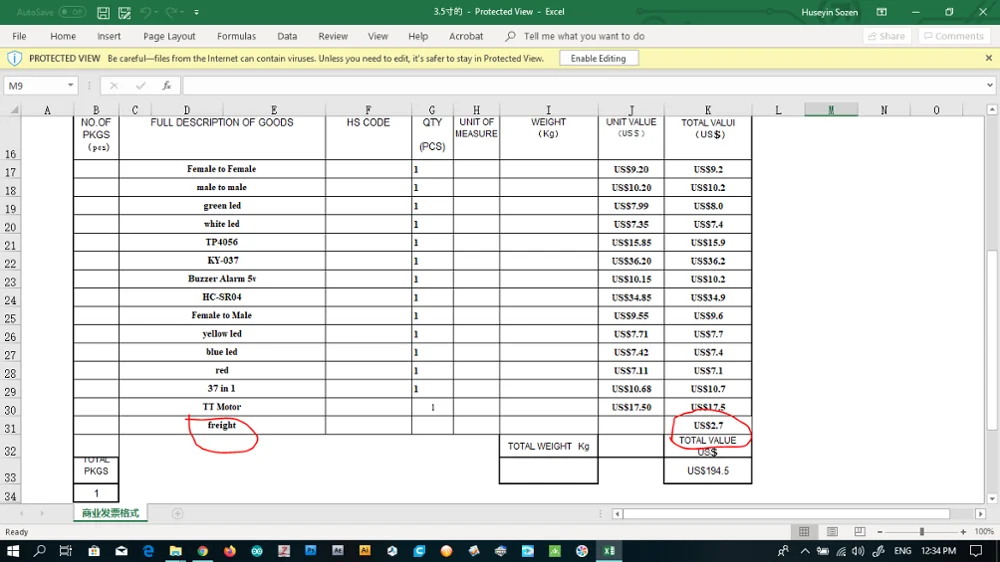
Task: Click the Save As icon beside Save
Action: pos(124,12)
